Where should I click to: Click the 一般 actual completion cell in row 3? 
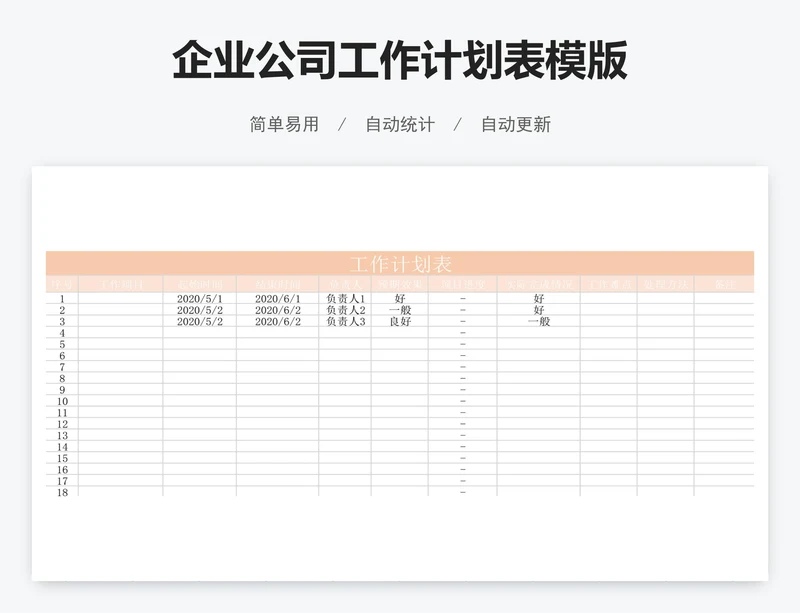(x=538, y=322)
